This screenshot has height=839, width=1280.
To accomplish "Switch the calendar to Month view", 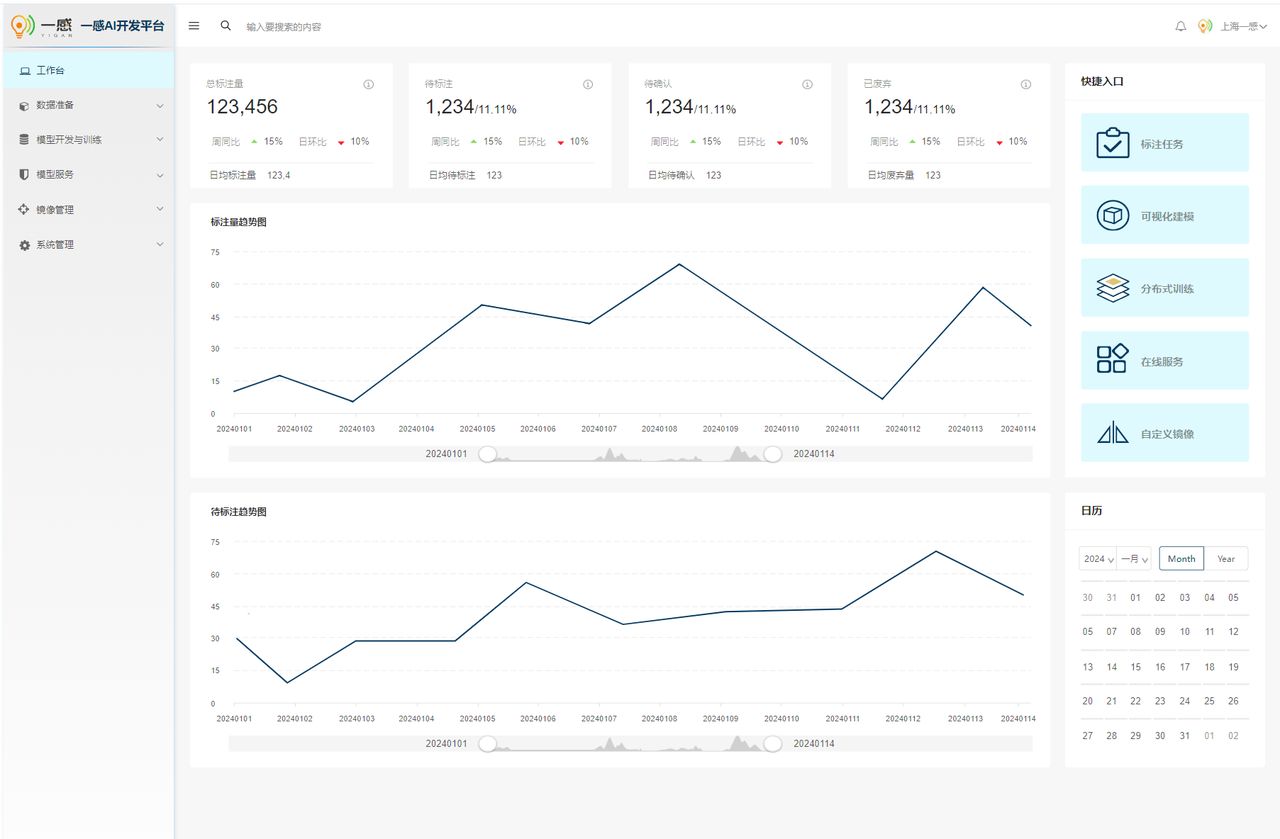I will coord(1181,559).
